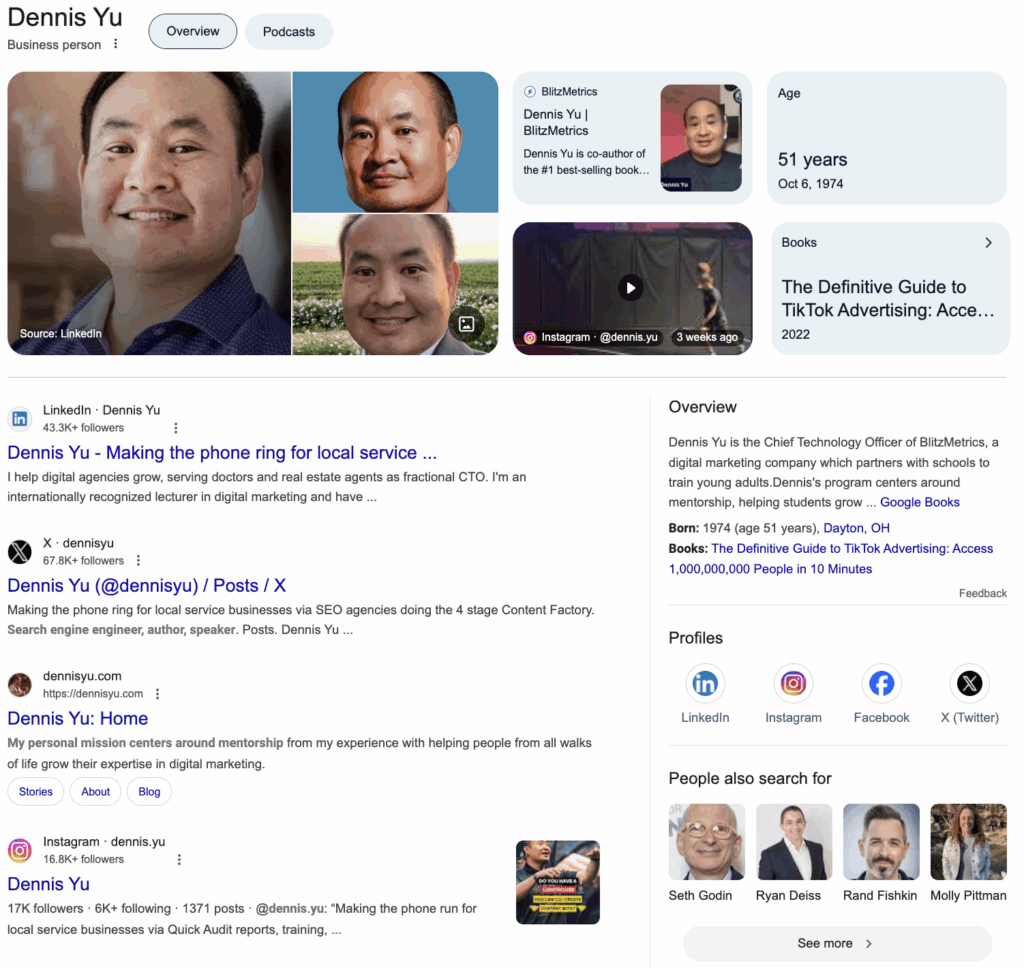
Task: Click the Feedback link in Overview panel
Action: click(x=982, y=593)
